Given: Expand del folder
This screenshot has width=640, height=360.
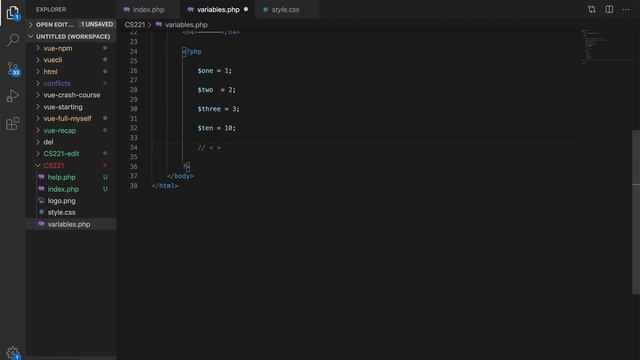Looking at the screenshot, I should click(x=71, y=142).
